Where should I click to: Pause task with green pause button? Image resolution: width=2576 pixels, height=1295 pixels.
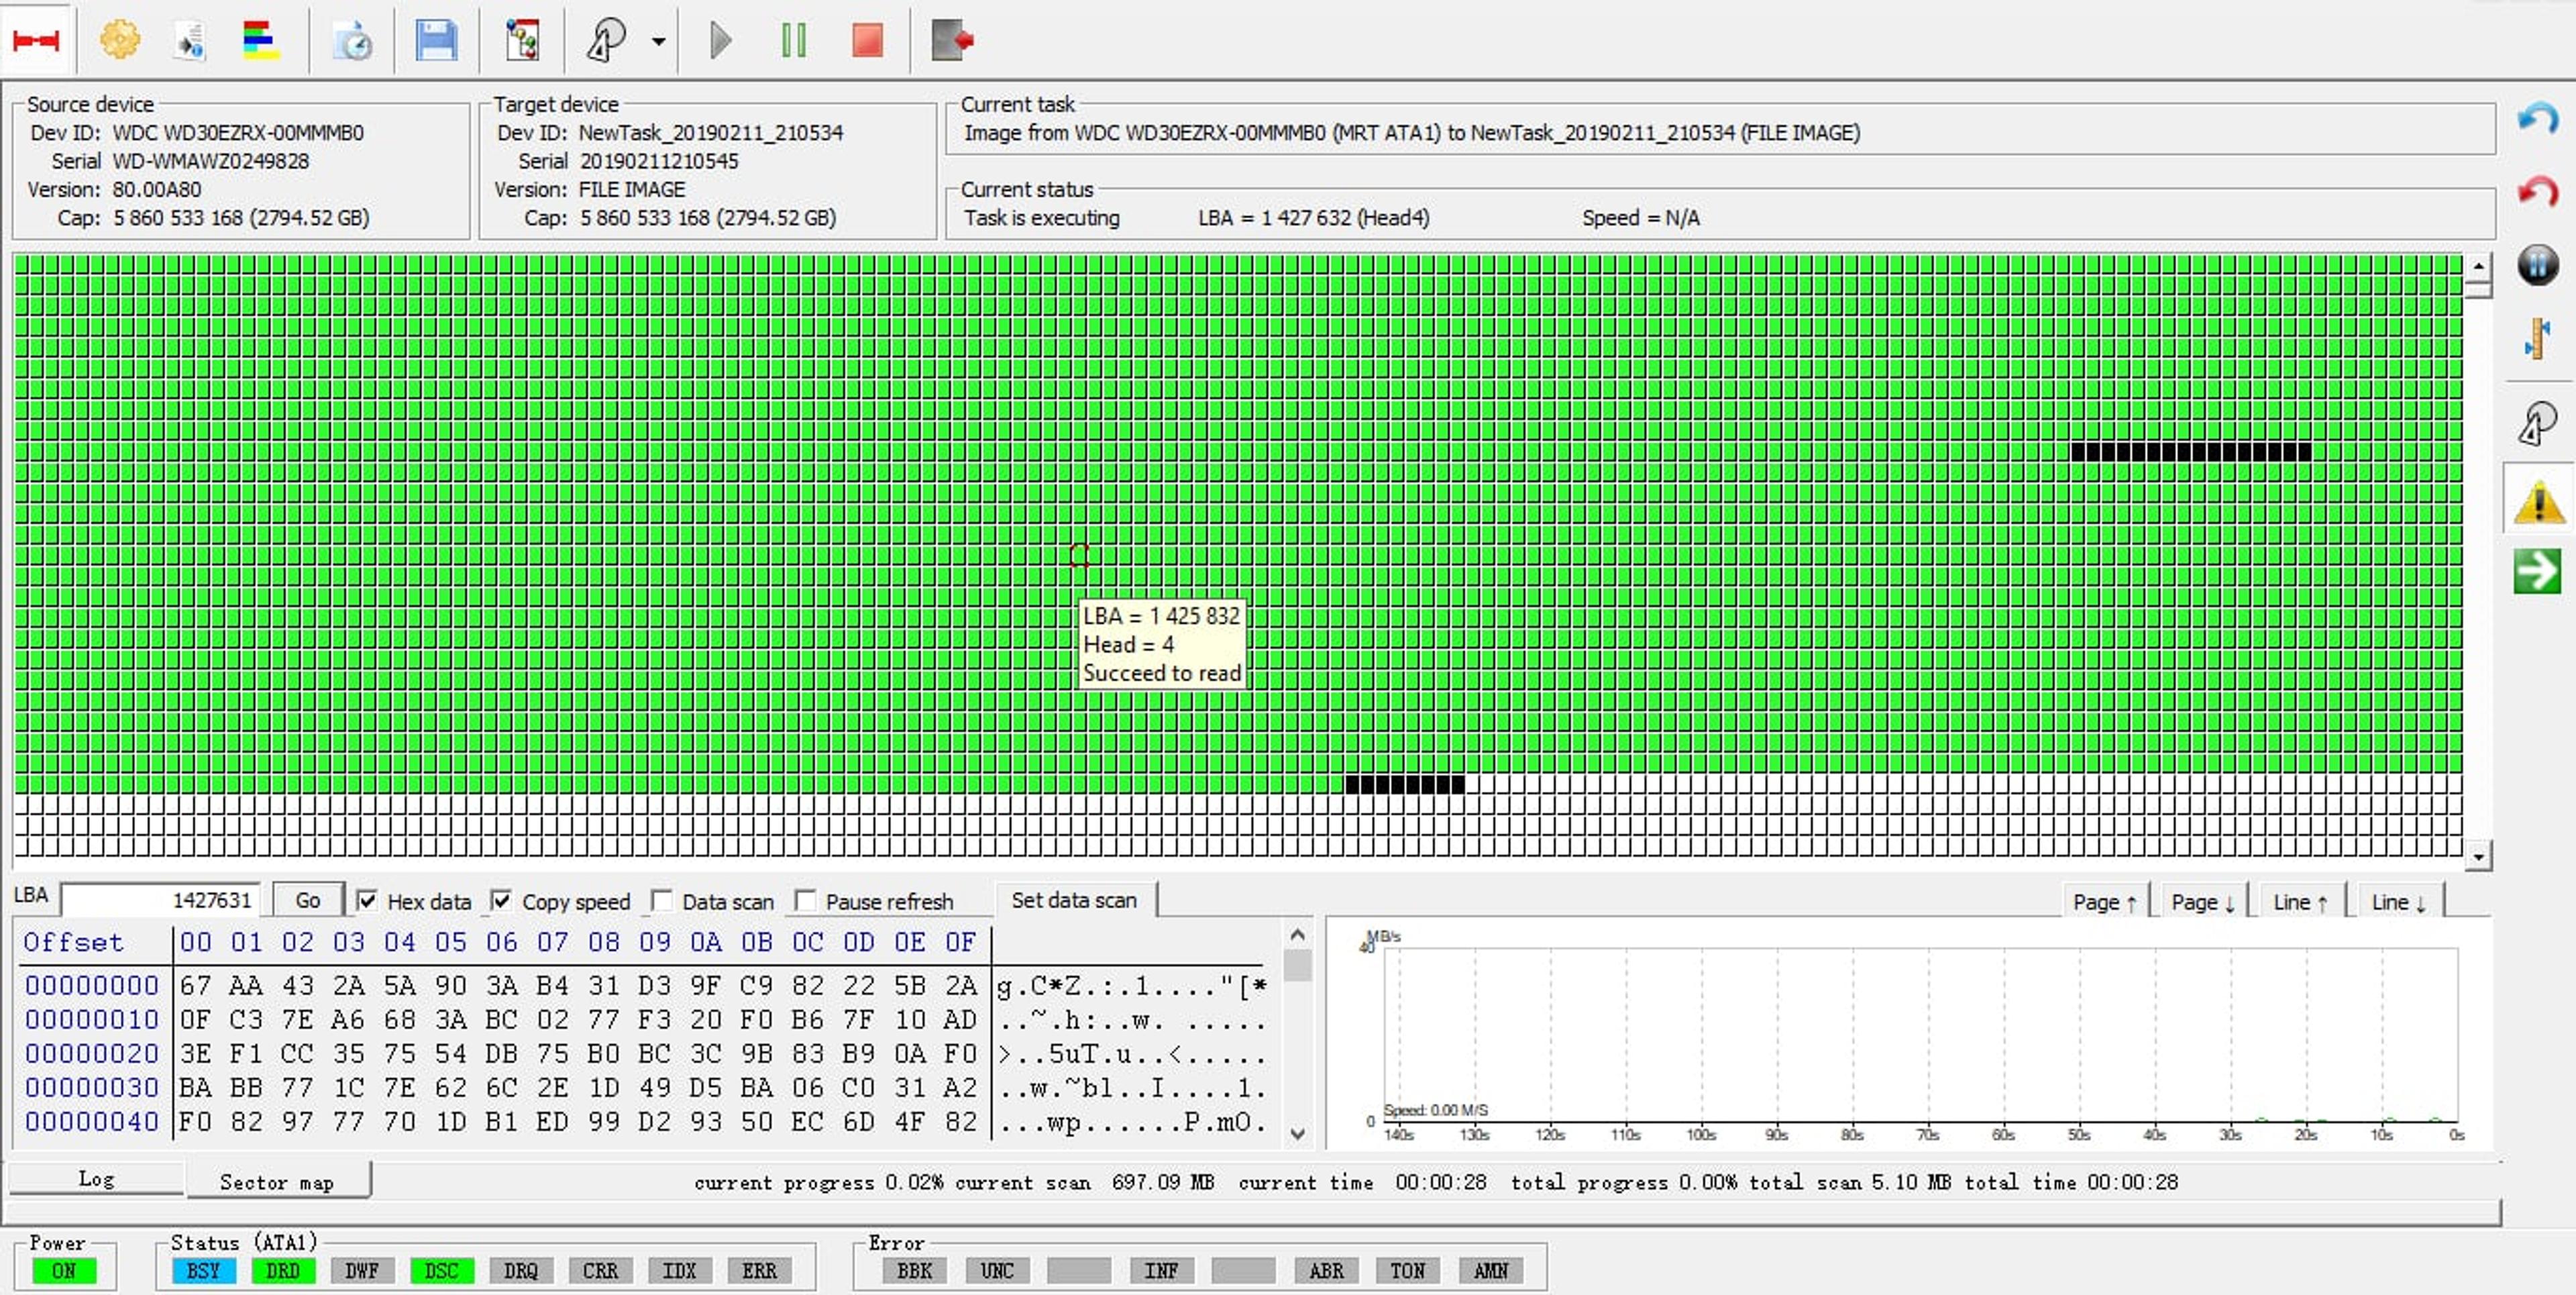coord(794,40)
